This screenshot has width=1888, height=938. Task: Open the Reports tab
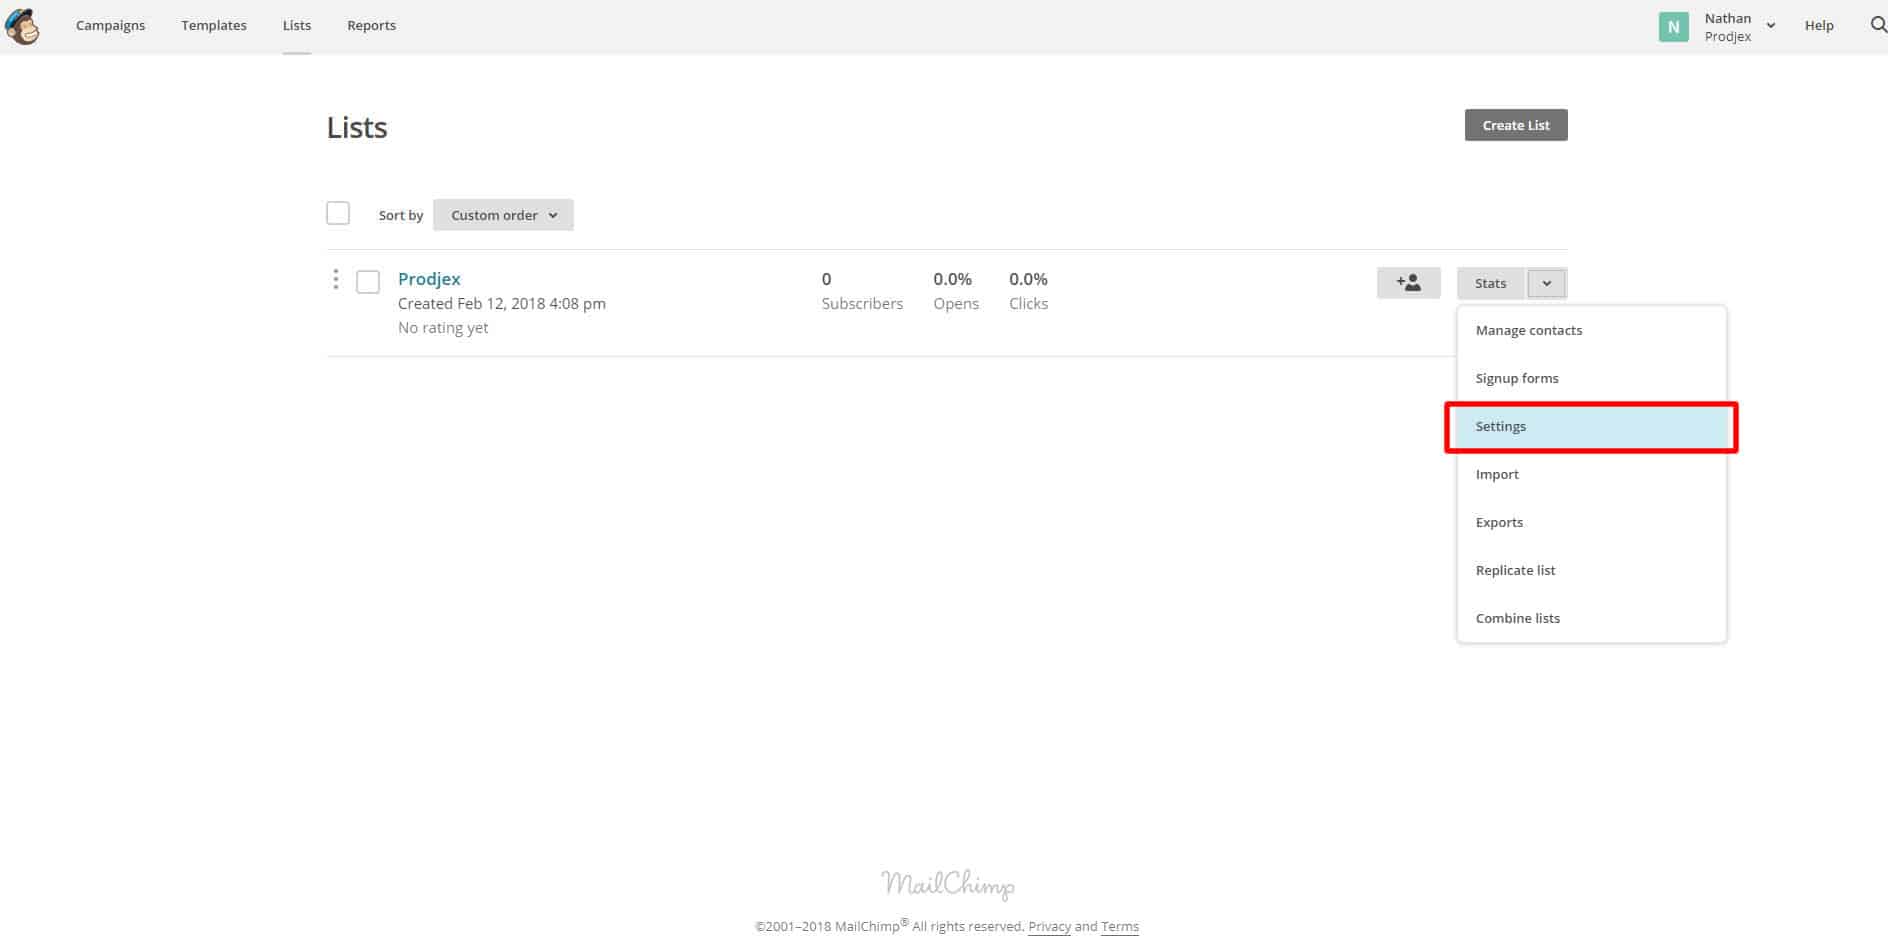(x=371, y=26)
